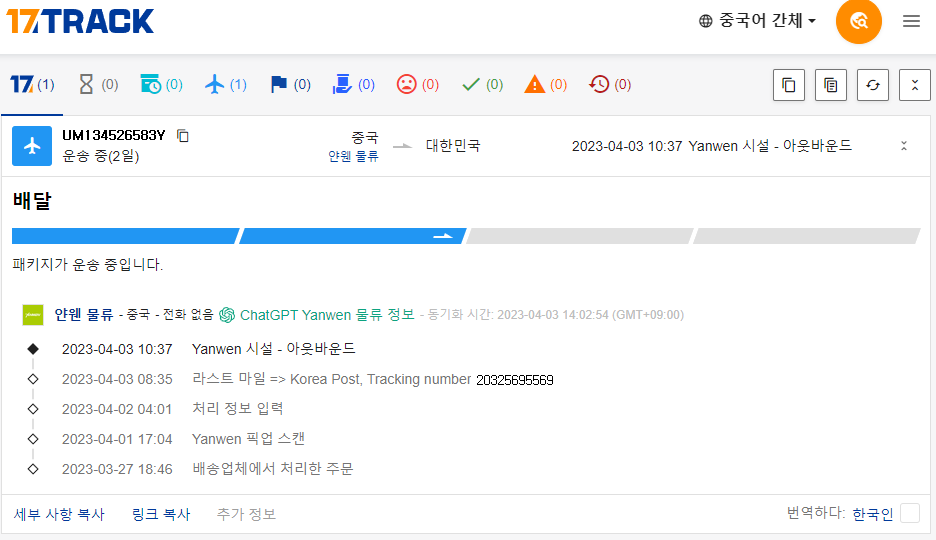Click tracking number UM134526583Y
936x540 pixels.
113,135
